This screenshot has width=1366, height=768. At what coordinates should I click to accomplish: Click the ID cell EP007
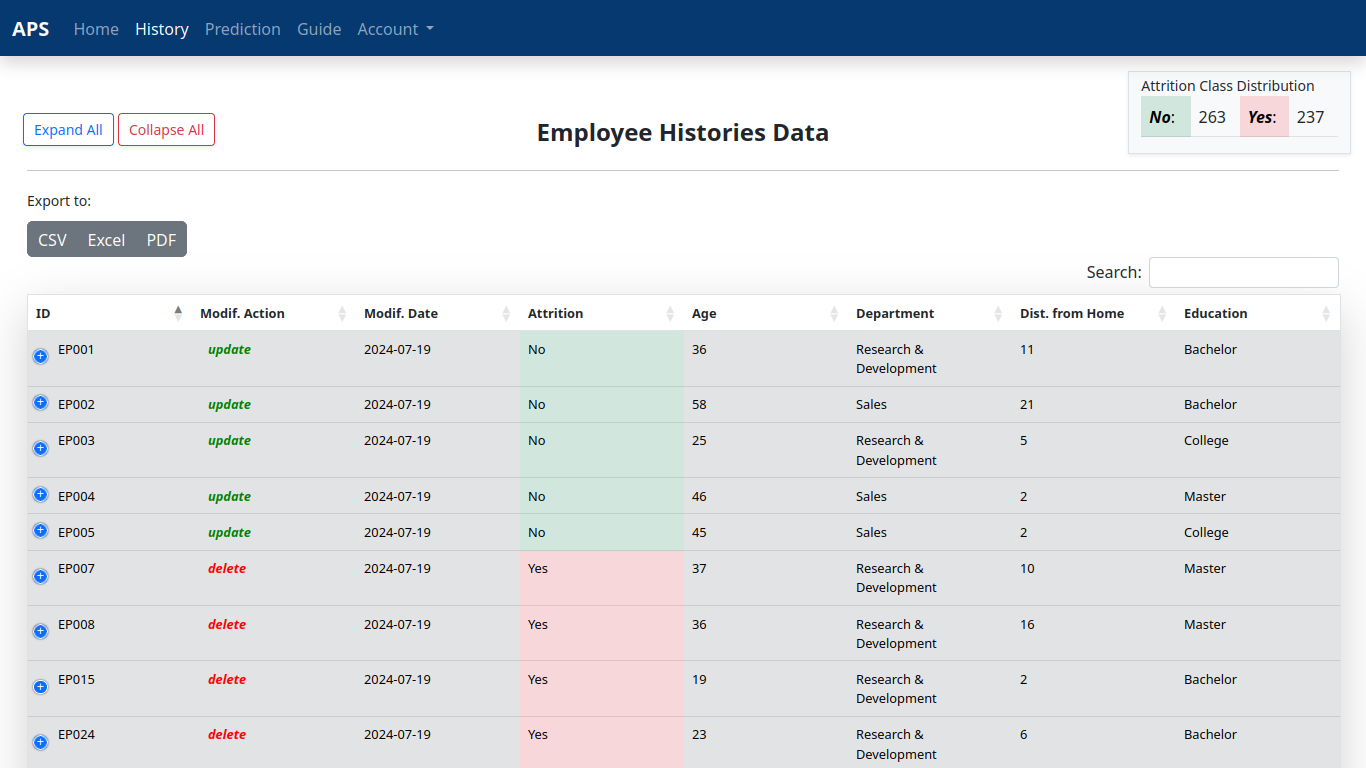76,569
